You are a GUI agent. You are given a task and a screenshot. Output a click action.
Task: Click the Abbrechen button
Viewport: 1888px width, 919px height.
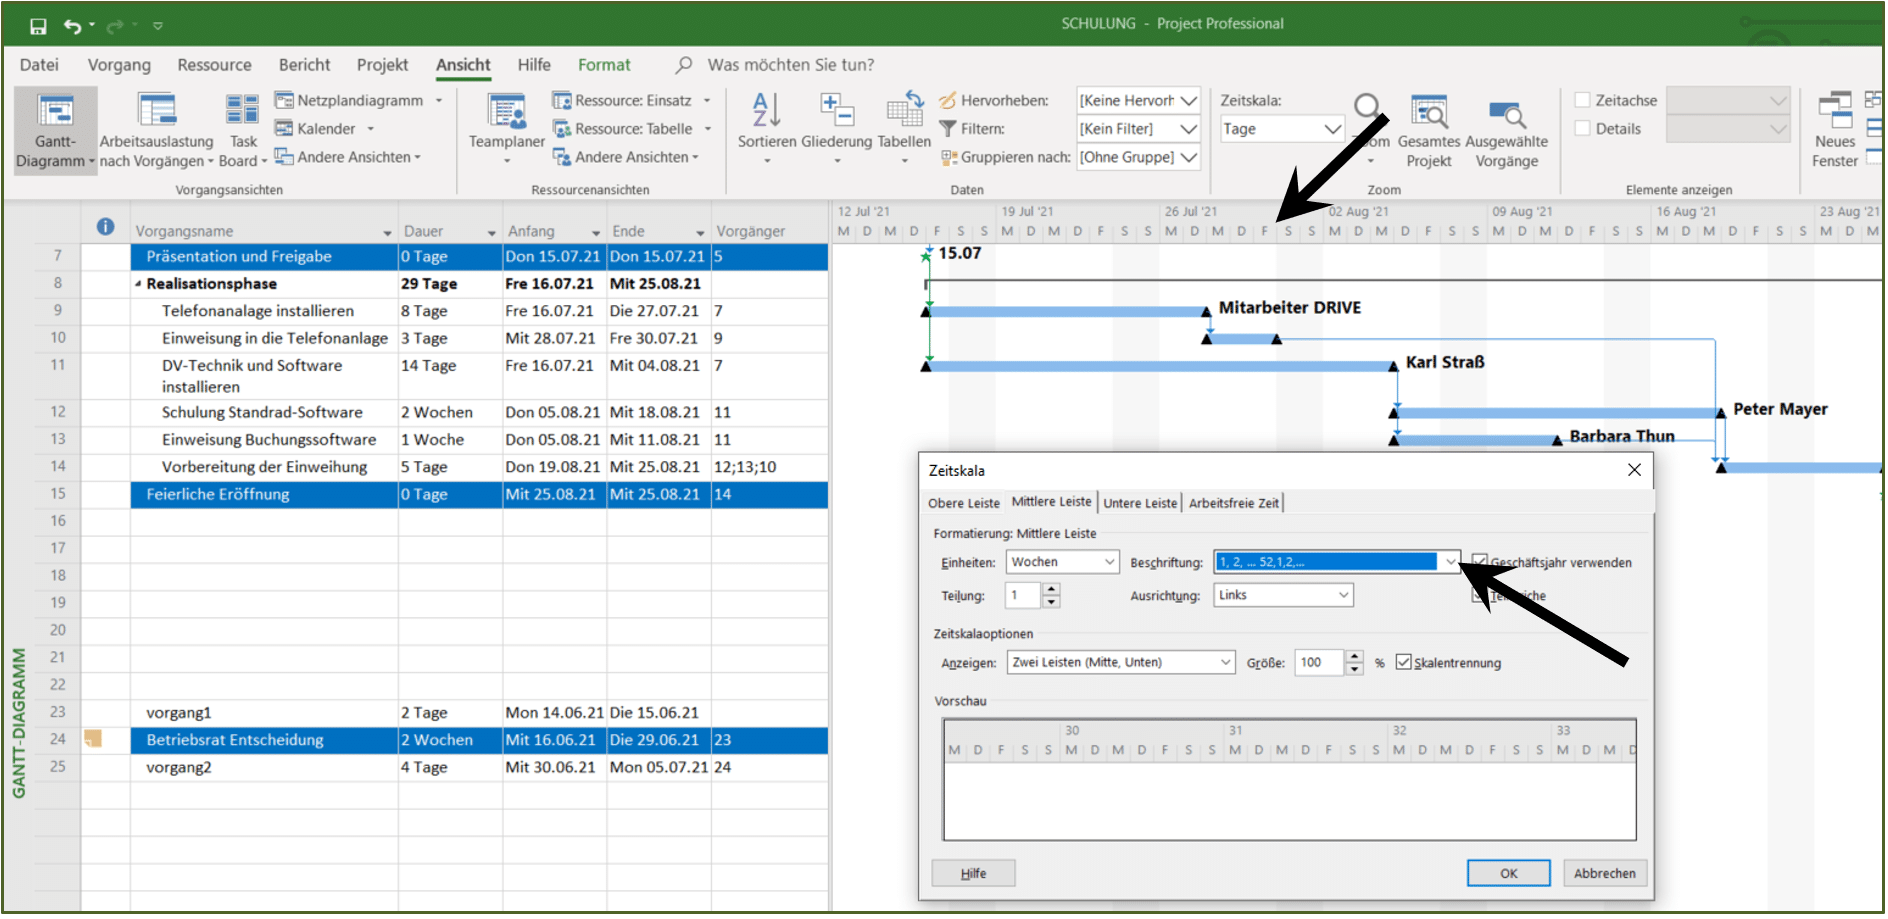[x=1604, y=873]
